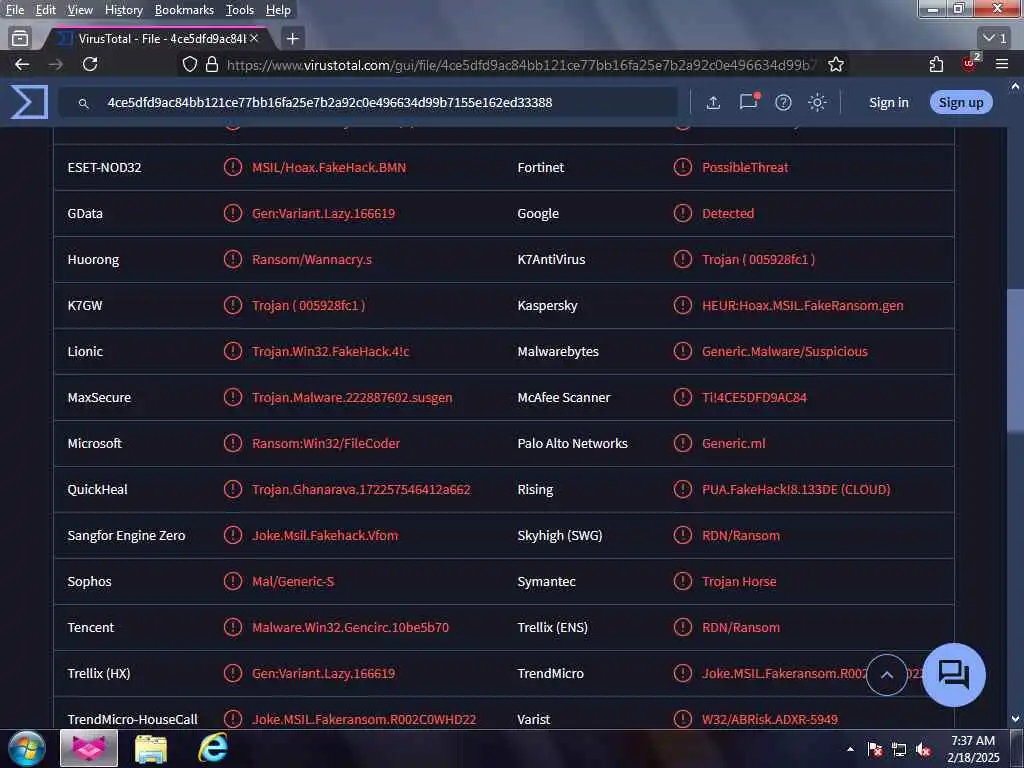Click the Kaspersky detection alert icon
Viewport: 1024px width, 768px height.
[682, 305]
